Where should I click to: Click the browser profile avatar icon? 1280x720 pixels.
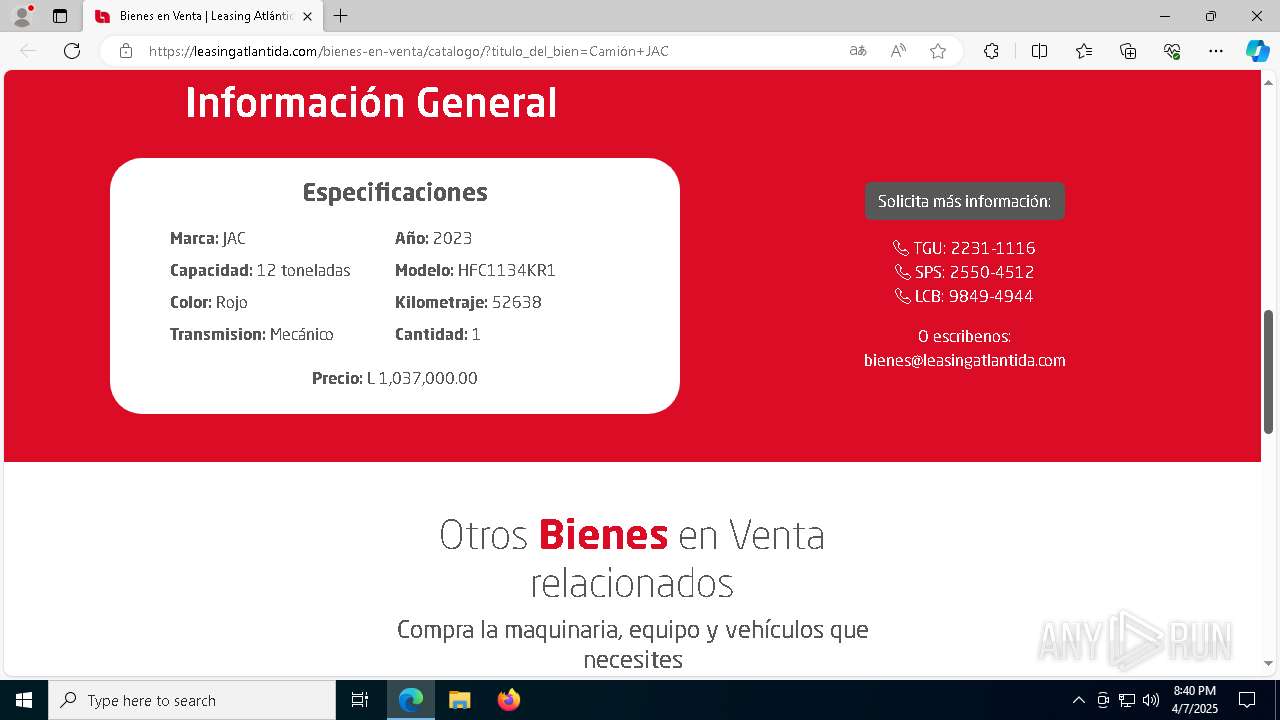[x=22, y=16]
